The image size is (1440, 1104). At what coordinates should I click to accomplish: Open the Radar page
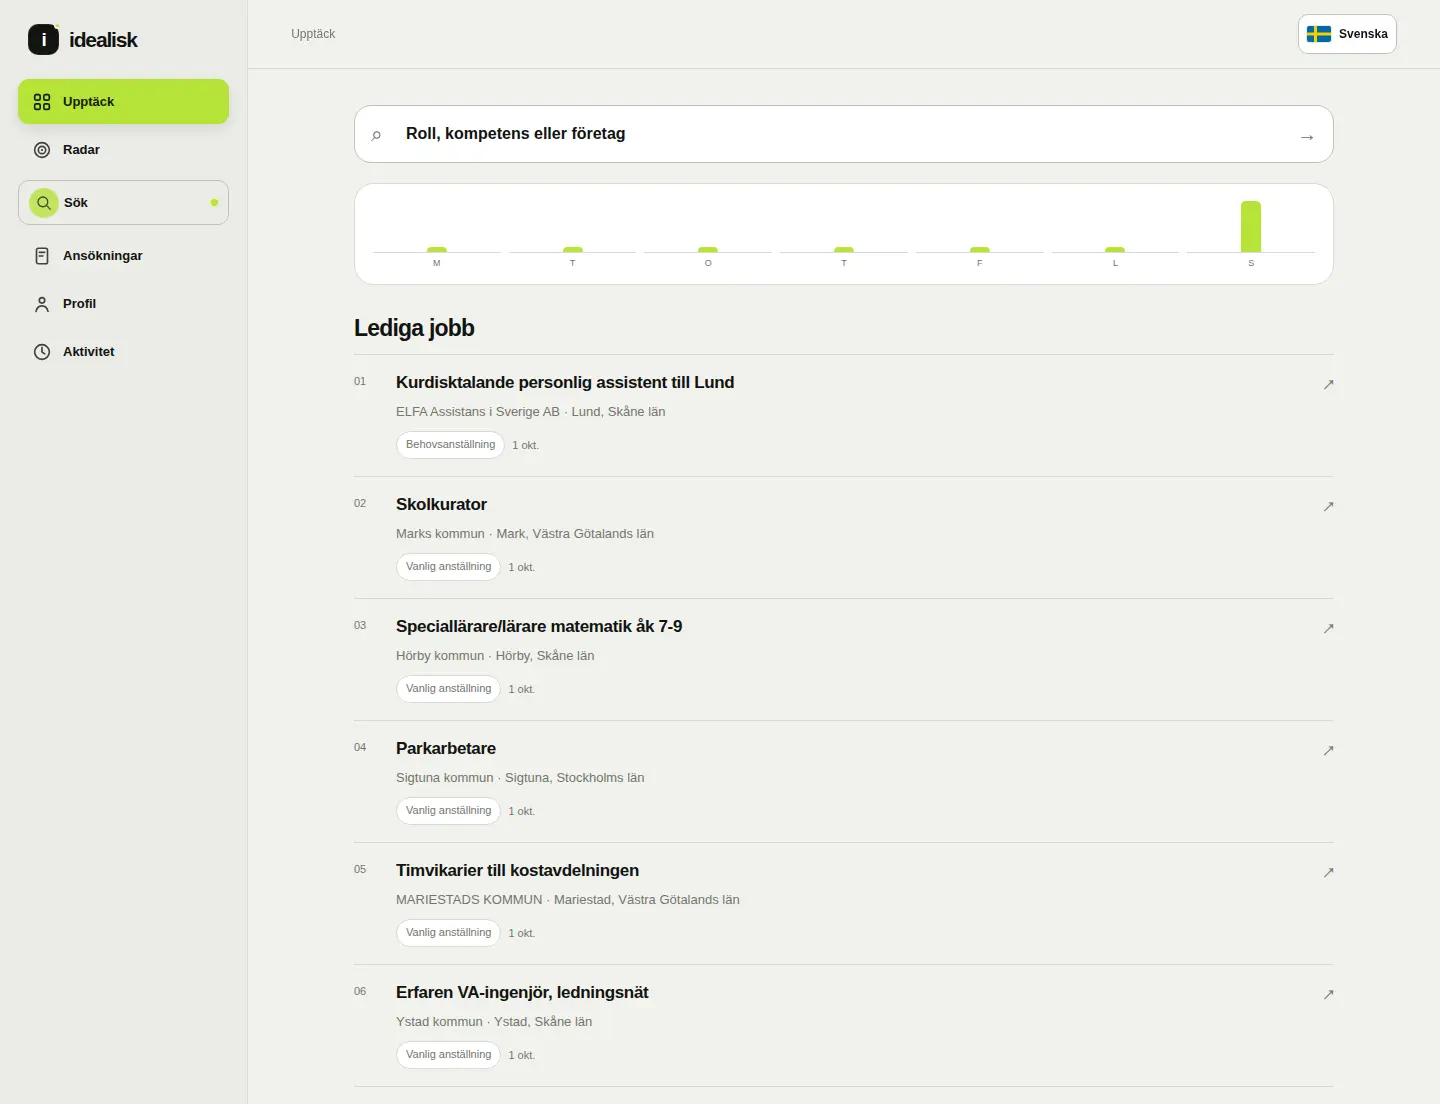pos(123,150)
